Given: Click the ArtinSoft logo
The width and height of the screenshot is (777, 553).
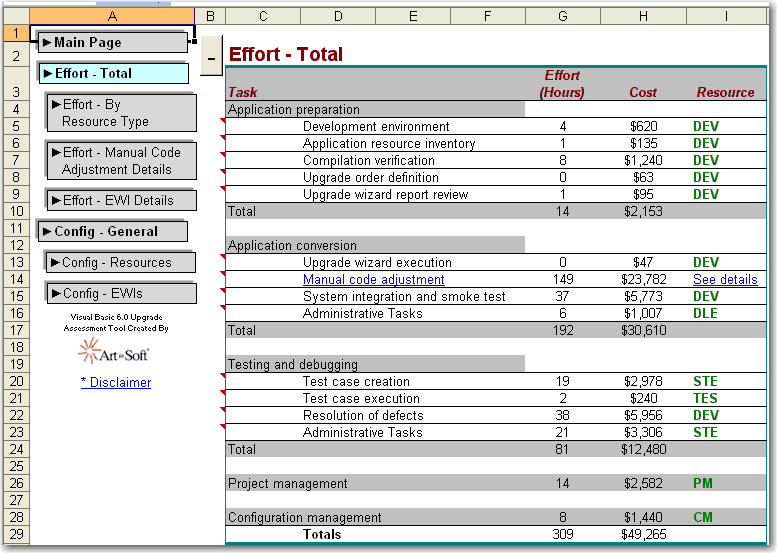Looking at the screenshot, I should coord(115,350).
